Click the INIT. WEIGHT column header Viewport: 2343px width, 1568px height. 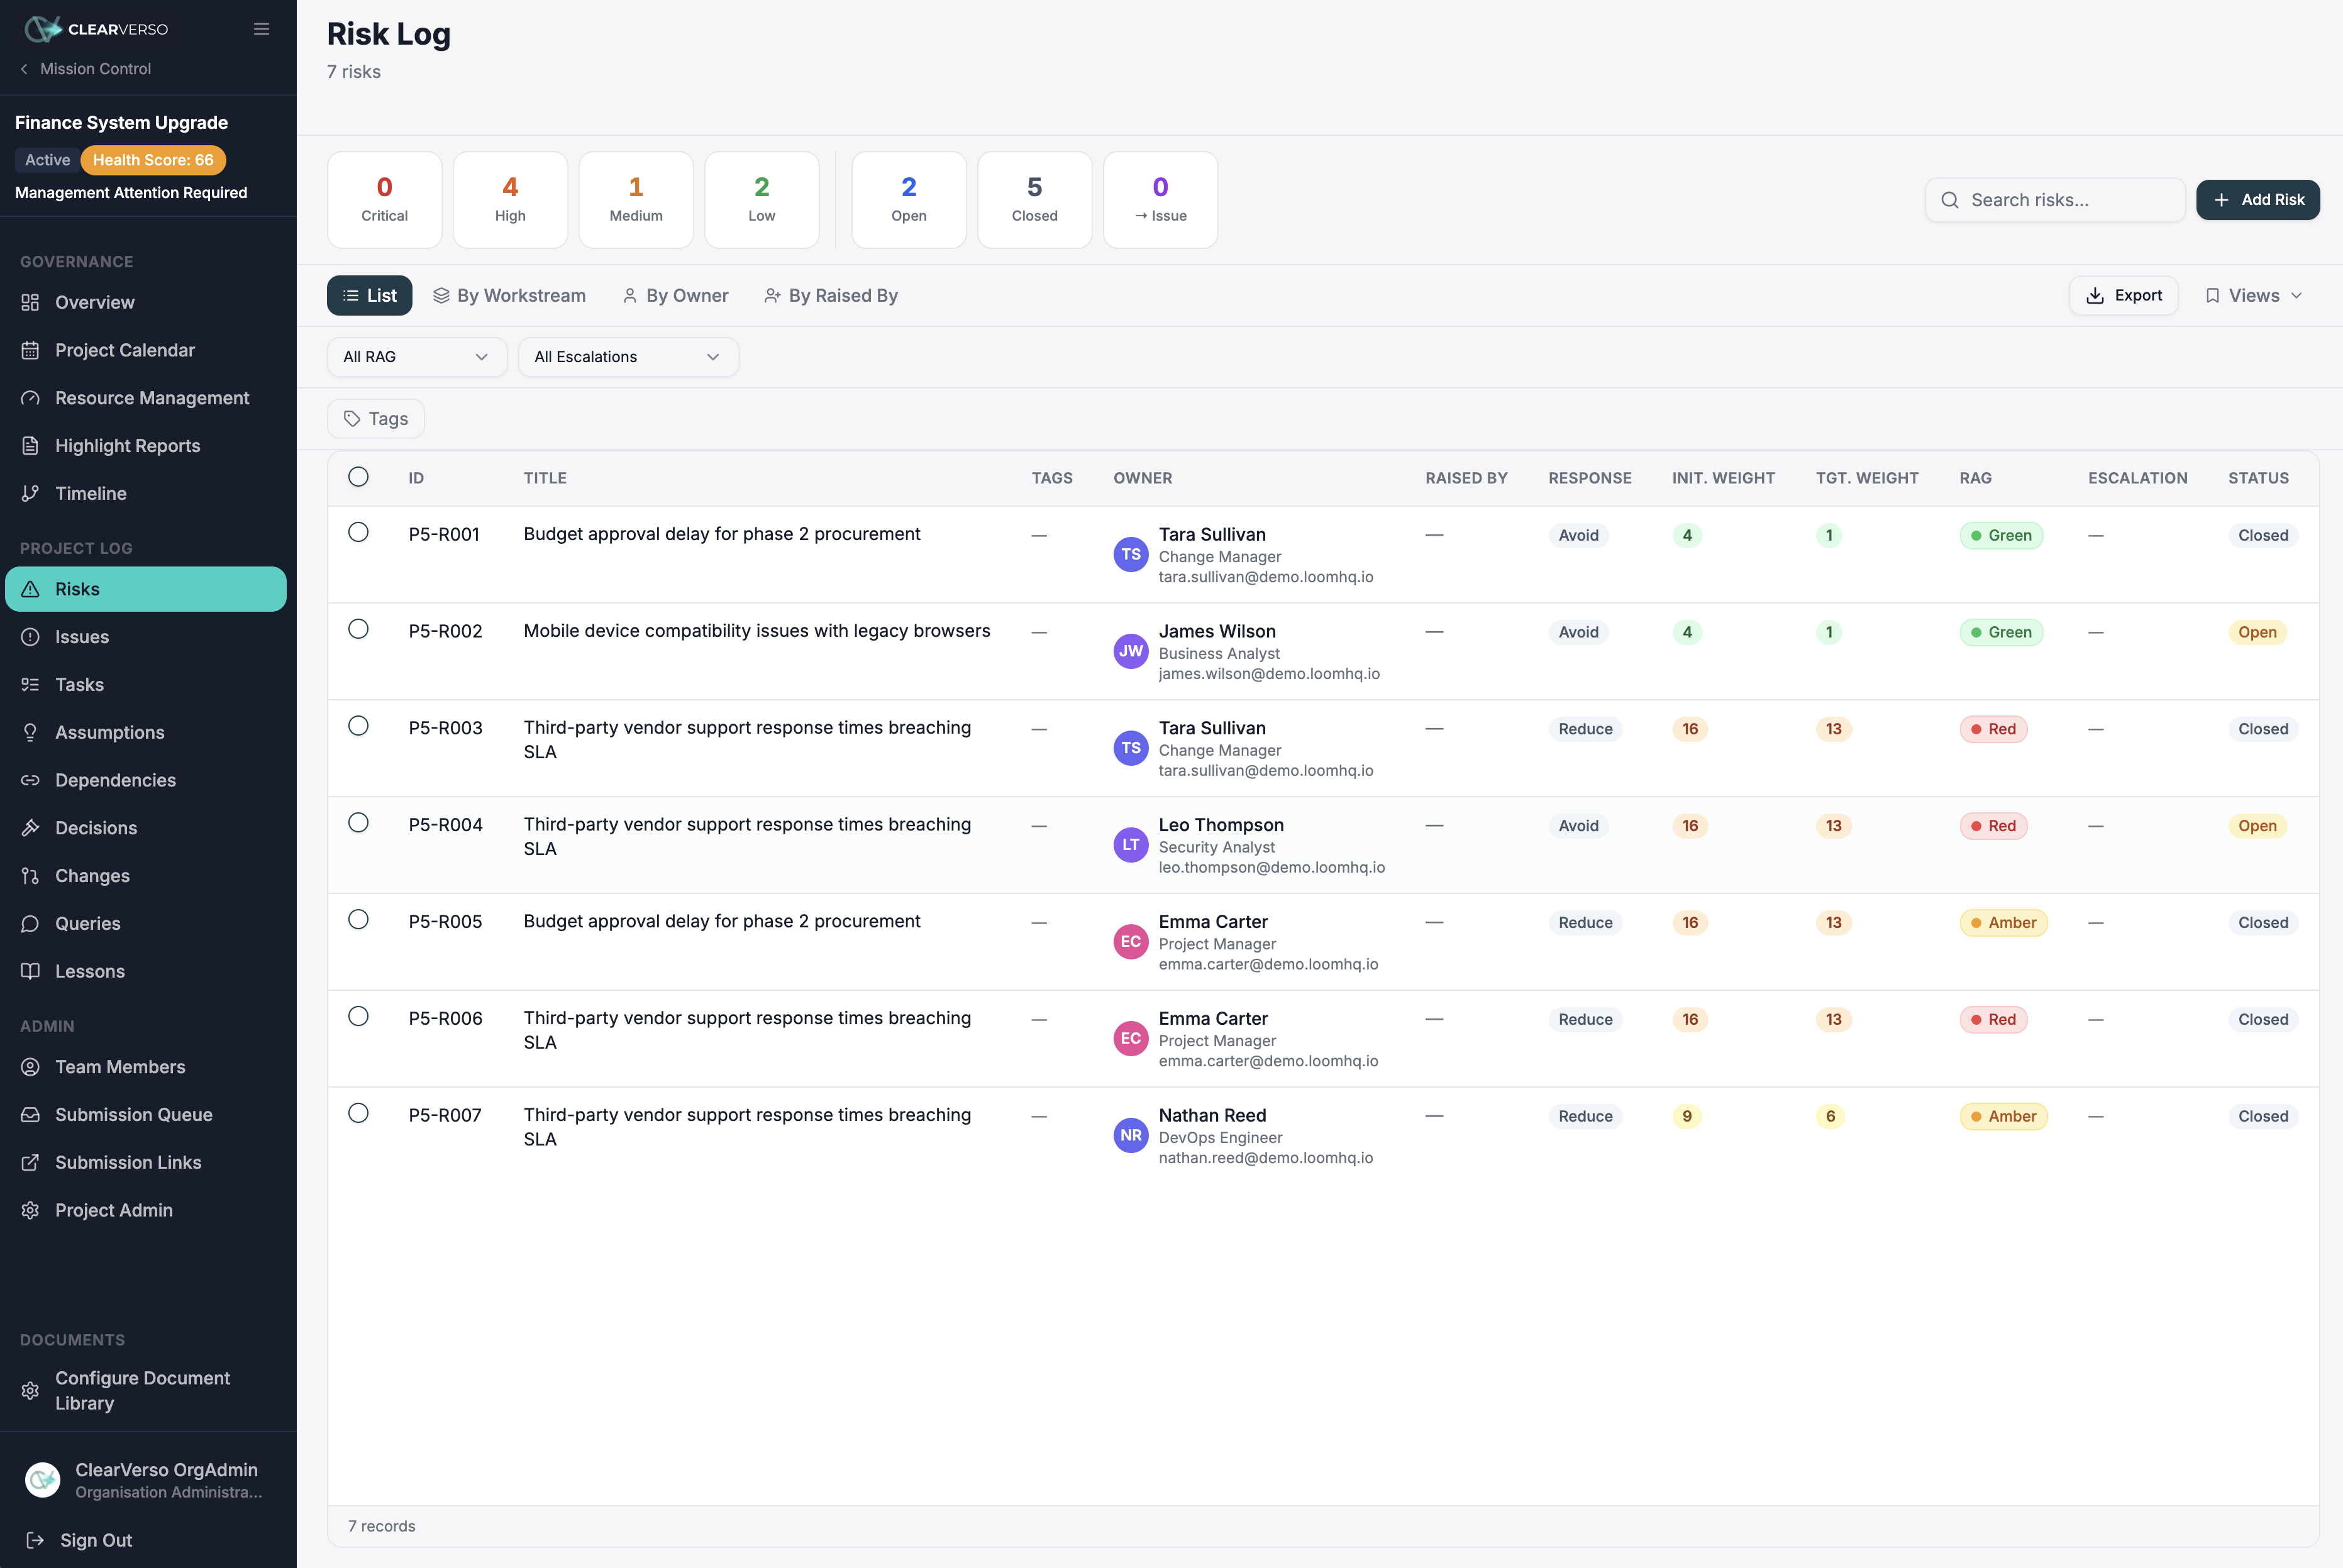1723,478
